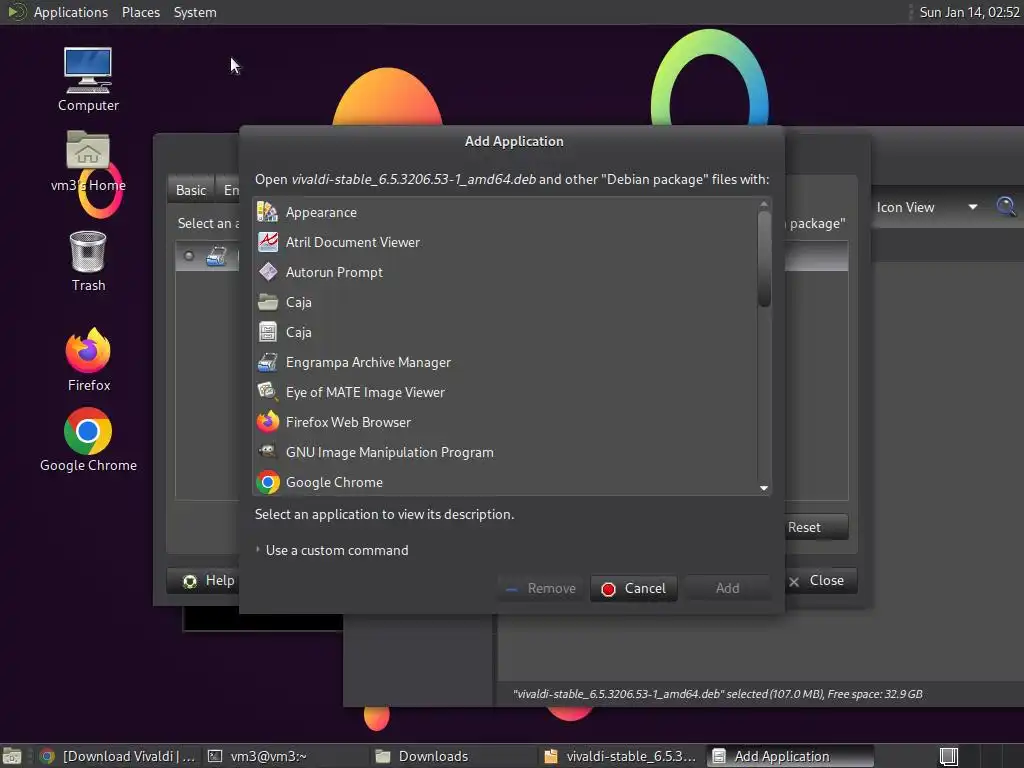Screen dimensions: 1024x768
Task: Switch to the Basic tab in Properties
Action: [x=191, y=190]
